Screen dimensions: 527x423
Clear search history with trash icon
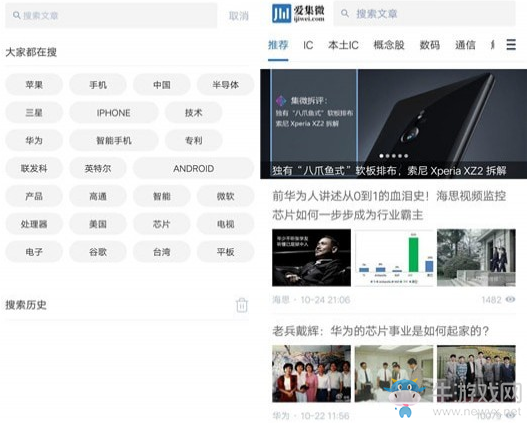242,305
